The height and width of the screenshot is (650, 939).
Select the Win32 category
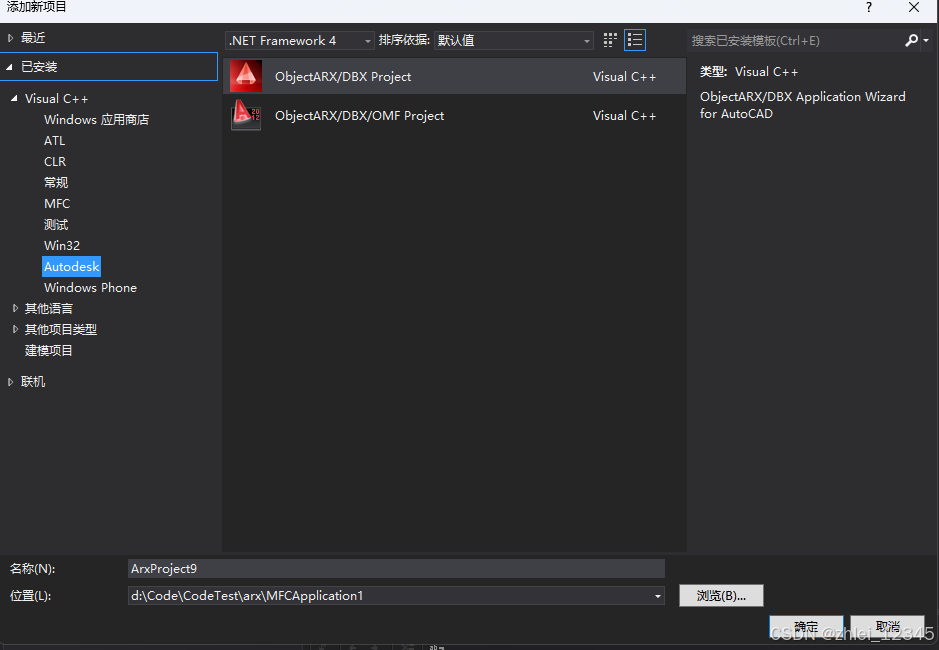[x=62, y=246]
